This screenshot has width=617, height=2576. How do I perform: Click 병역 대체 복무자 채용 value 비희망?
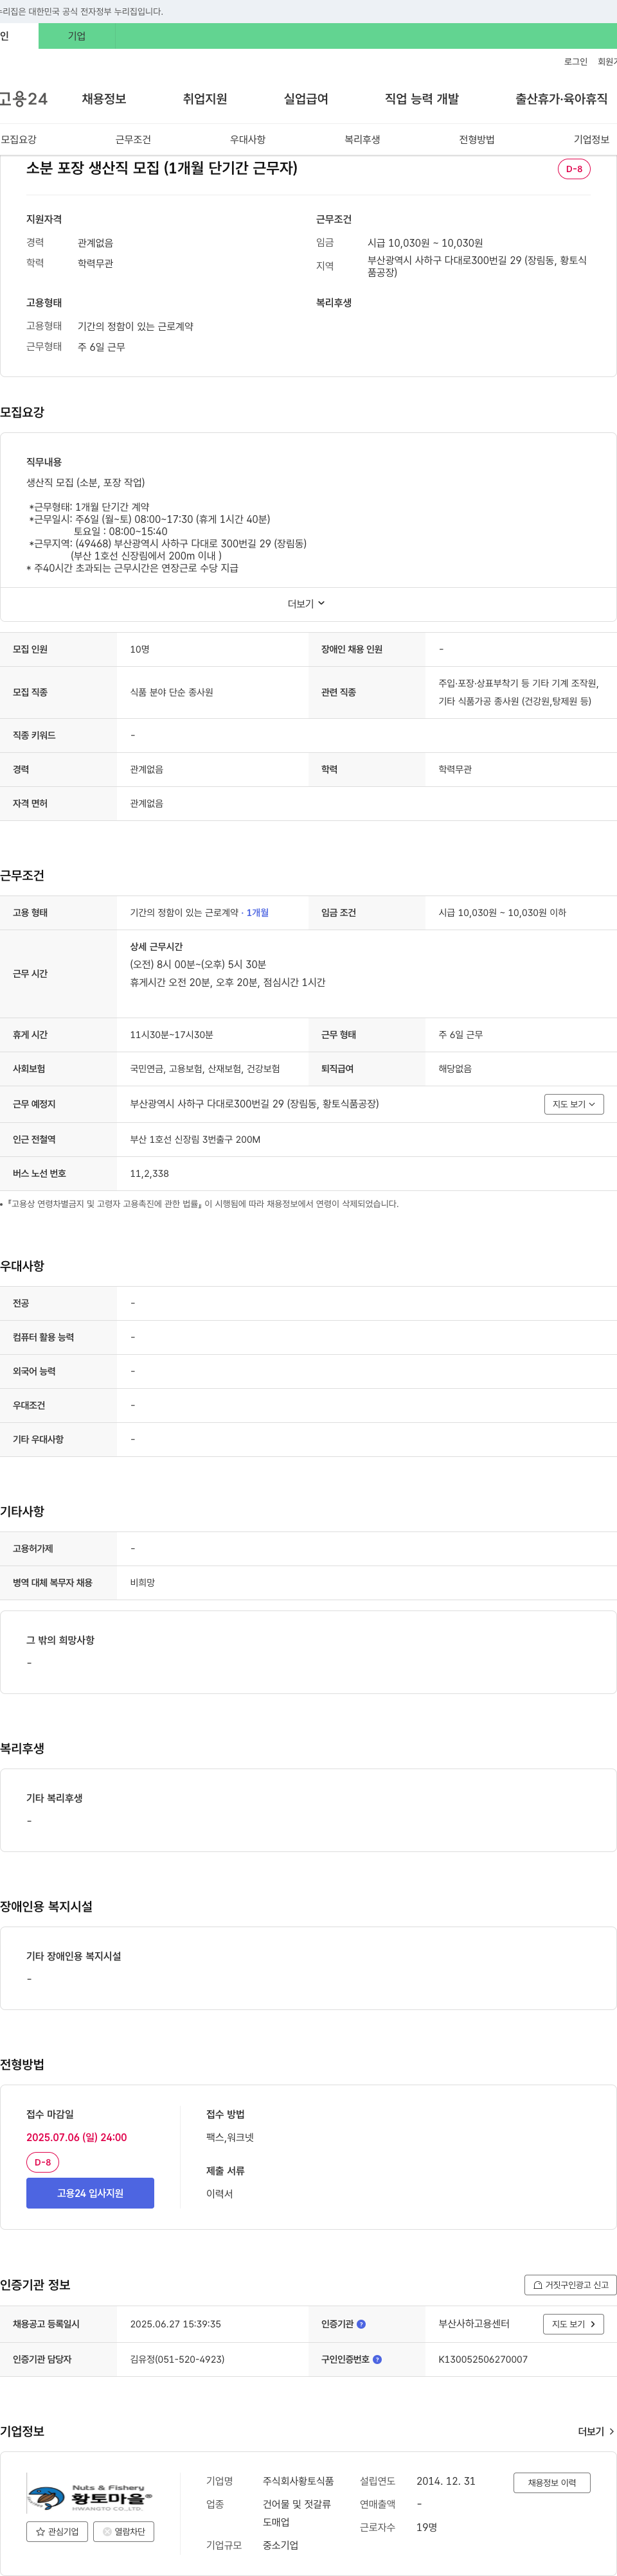pyautogui.click(x=142, y=1583)
